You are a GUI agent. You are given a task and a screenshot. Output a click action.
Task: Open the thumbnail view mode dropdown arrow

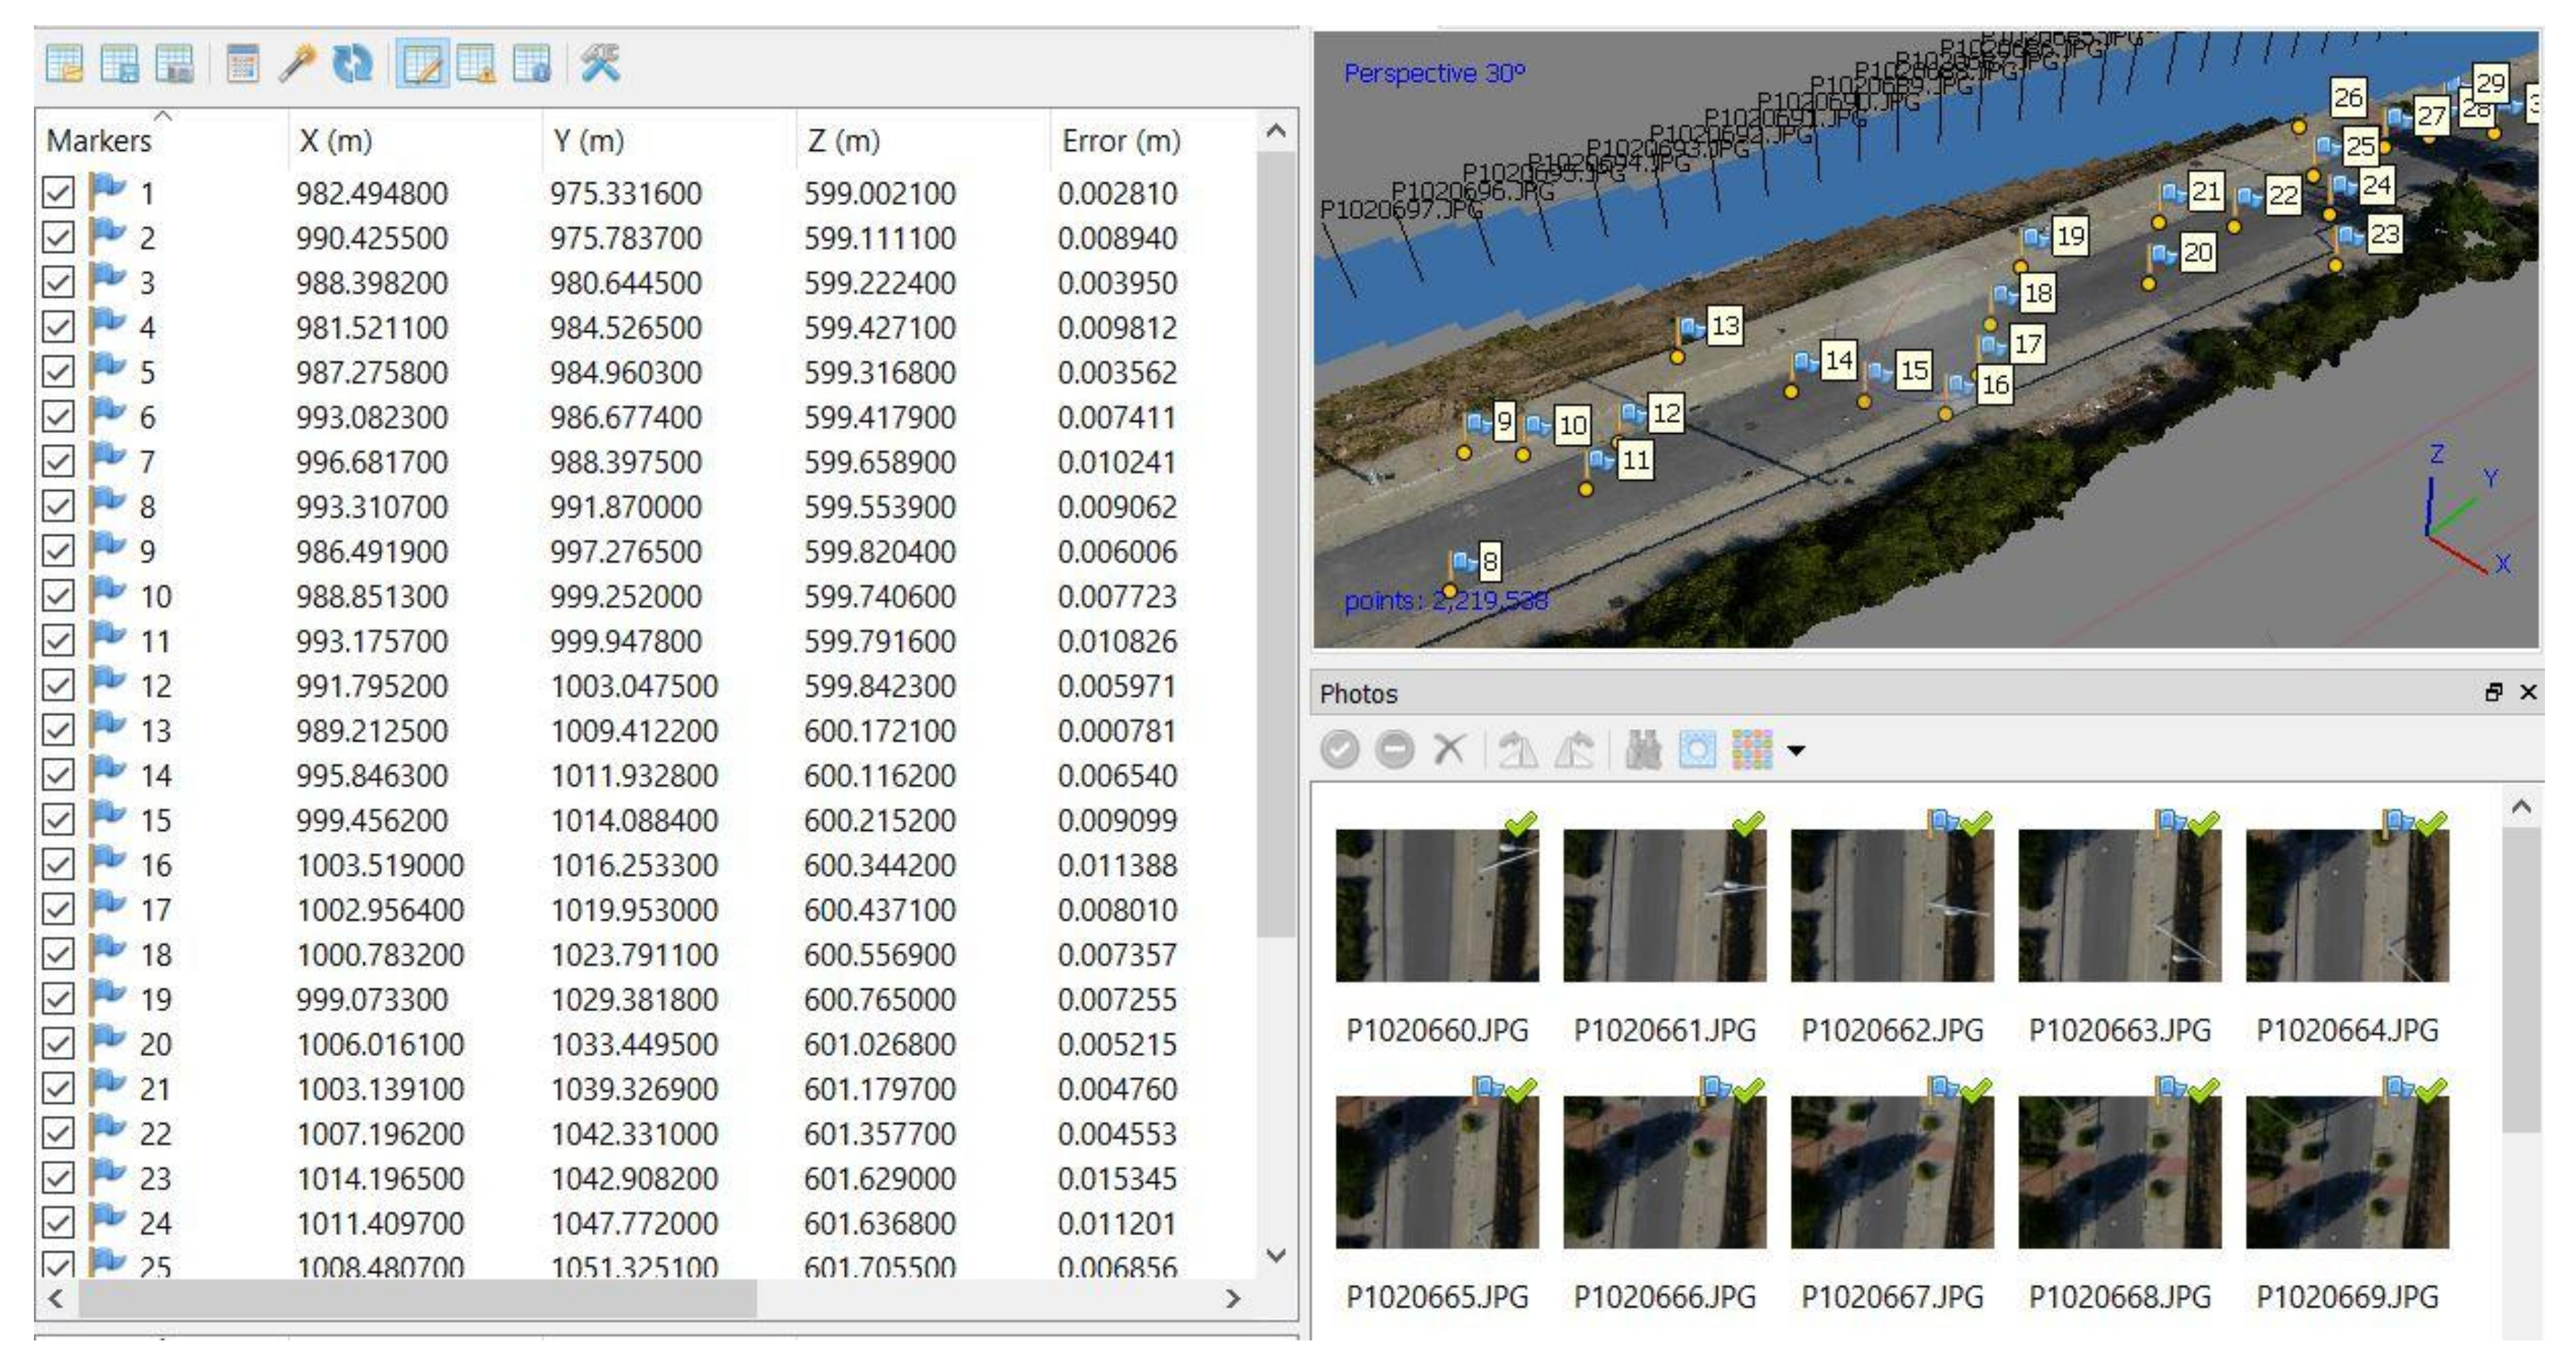[1796, 750]
